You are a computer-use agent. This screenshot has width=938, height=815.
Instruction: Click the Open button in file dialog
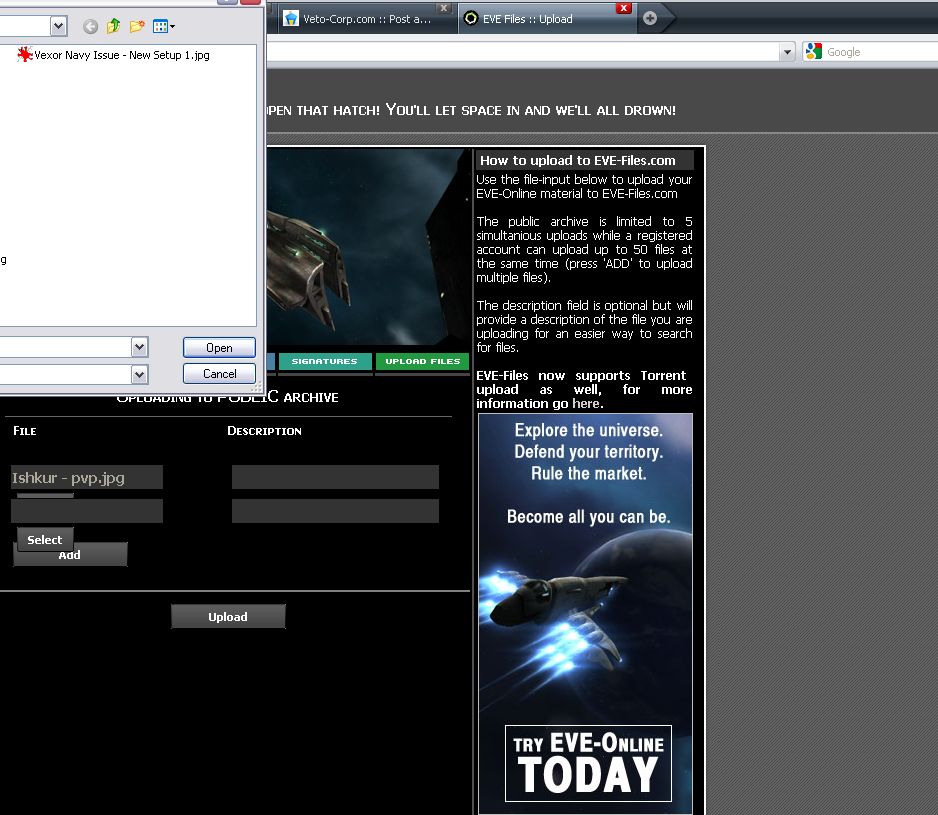point(220,348)
